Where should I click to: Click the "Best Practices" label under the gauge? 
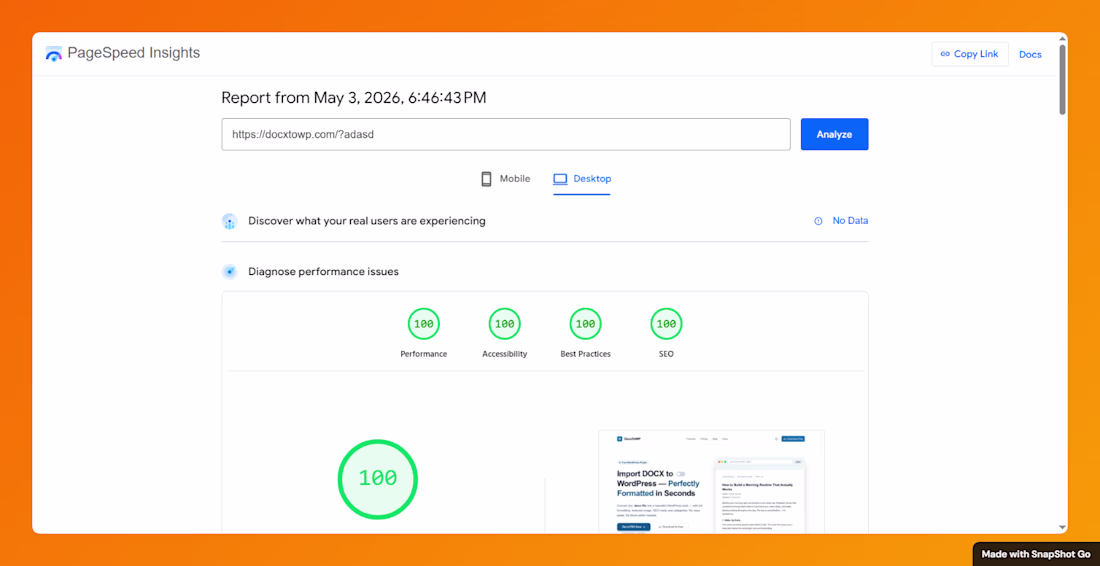click(585, 354)
